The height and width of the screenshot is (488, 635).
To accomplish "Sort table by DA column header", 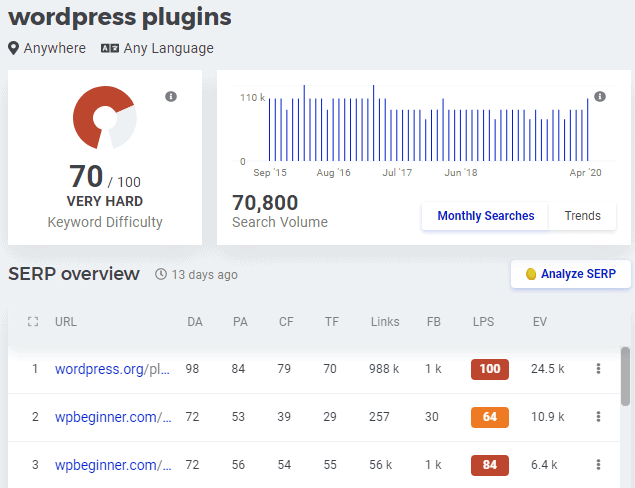I will click(195, 322).
